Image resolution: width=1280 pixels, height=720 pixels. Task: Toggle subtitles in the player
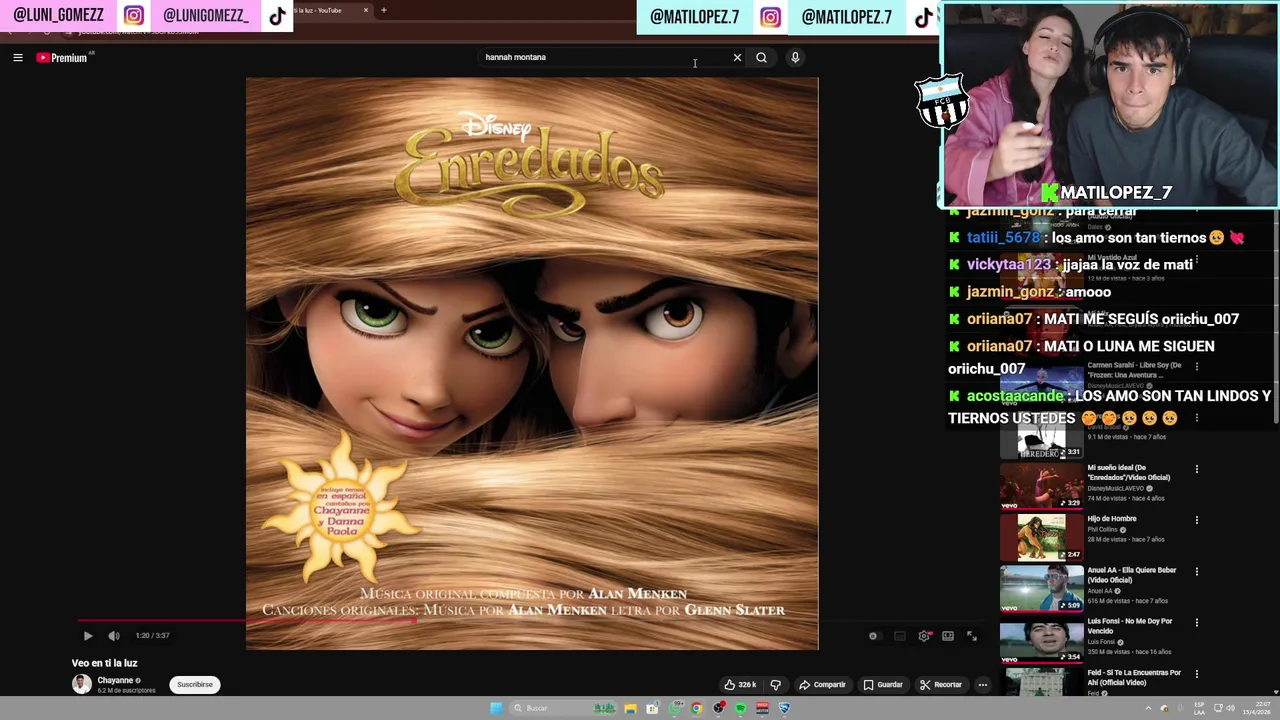(x=900, y=636)
